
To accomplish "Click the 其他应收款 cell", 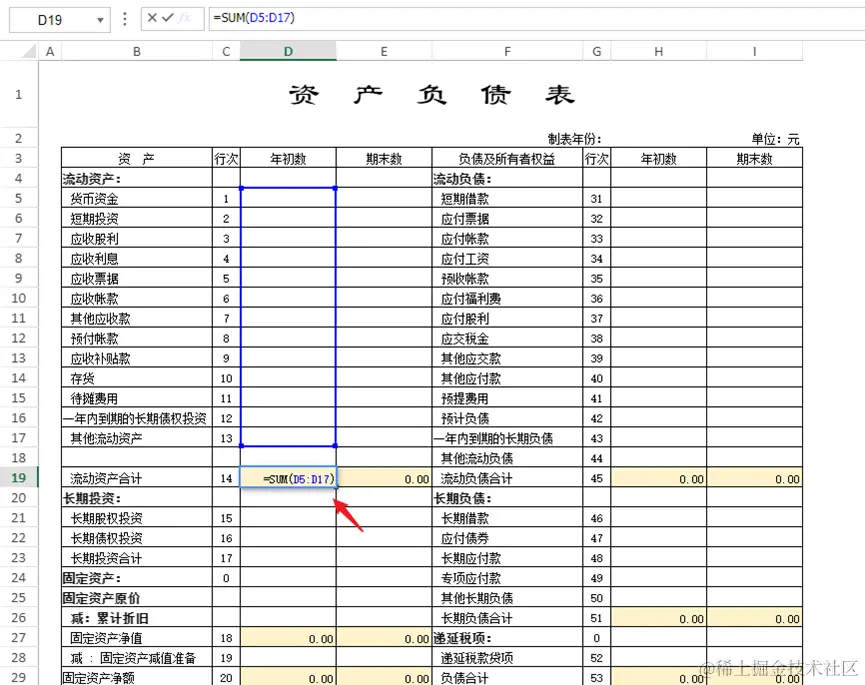I will click(137, 318).
